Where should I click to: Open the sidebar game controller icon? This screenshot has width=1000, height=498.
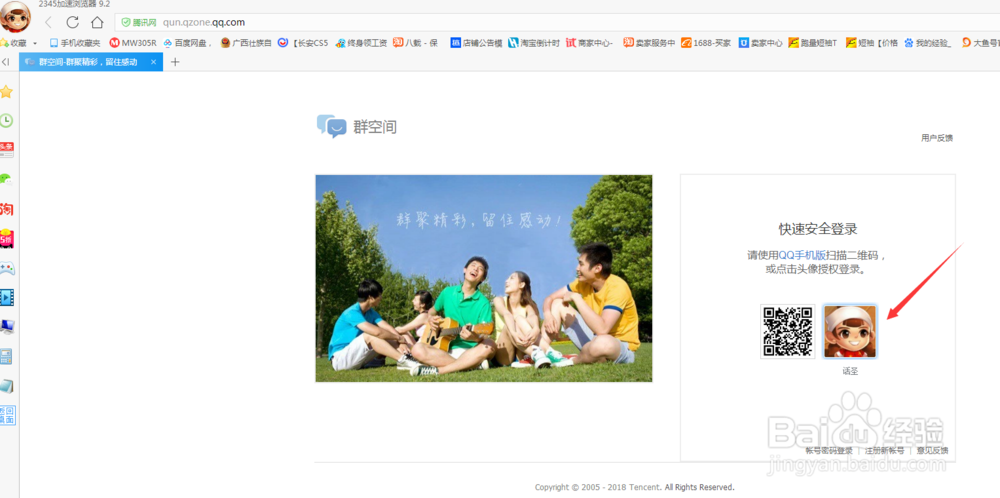6,268
